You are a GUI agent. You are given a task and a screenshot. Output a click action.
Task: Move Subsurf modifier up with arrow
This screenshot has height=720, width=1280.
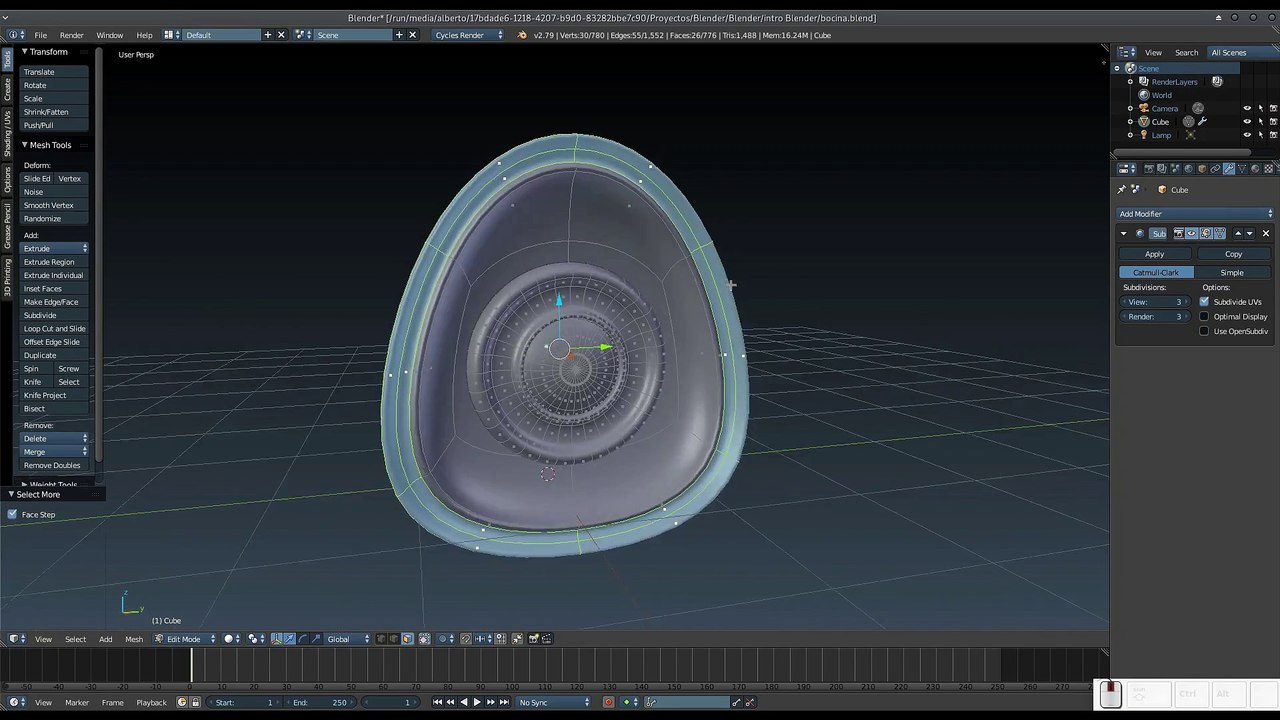click(x=1238, y=233)
